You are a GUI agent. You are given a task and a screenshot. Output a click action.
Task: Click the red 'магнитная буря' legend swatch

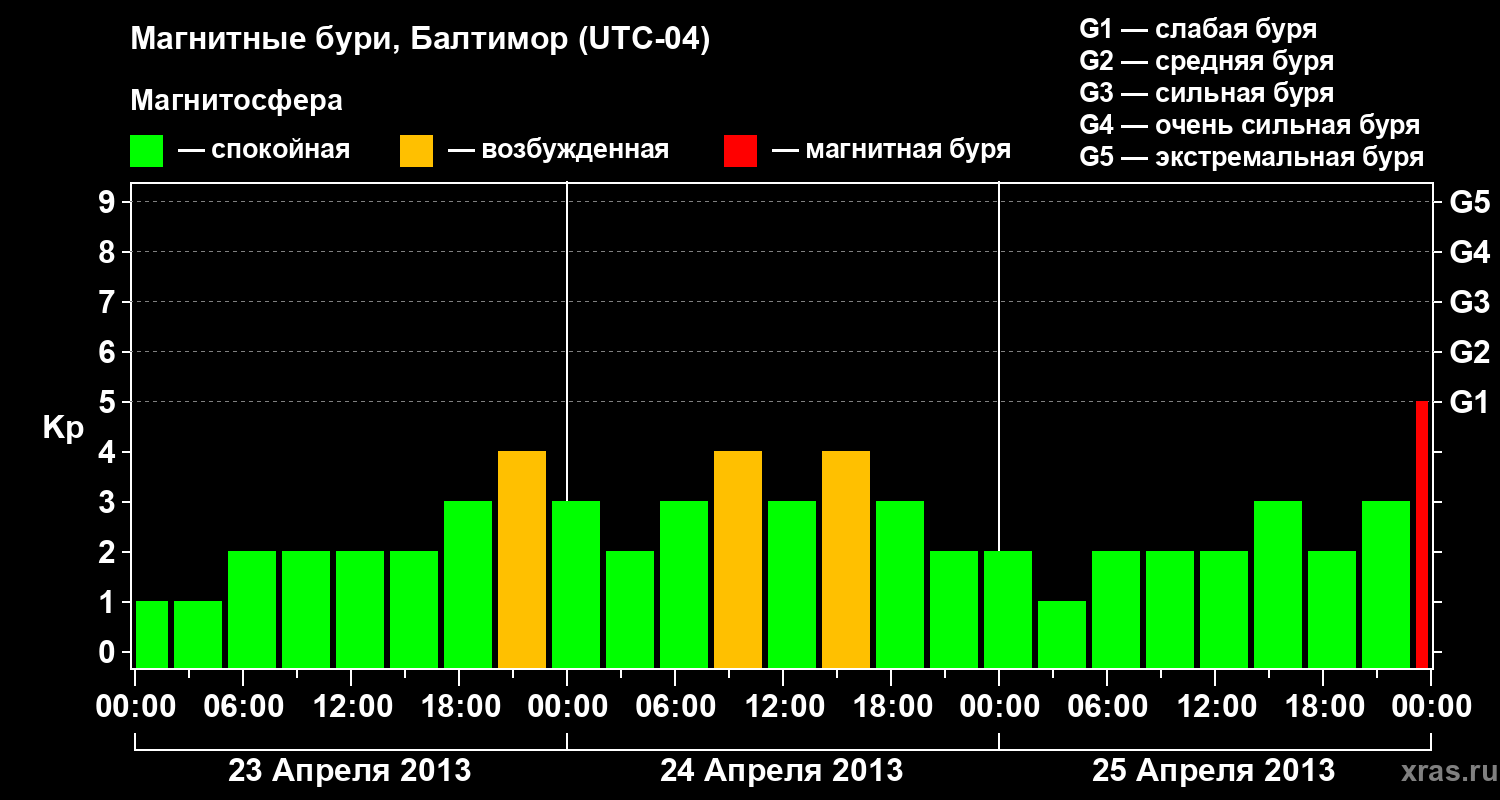[x=740, y=151]
